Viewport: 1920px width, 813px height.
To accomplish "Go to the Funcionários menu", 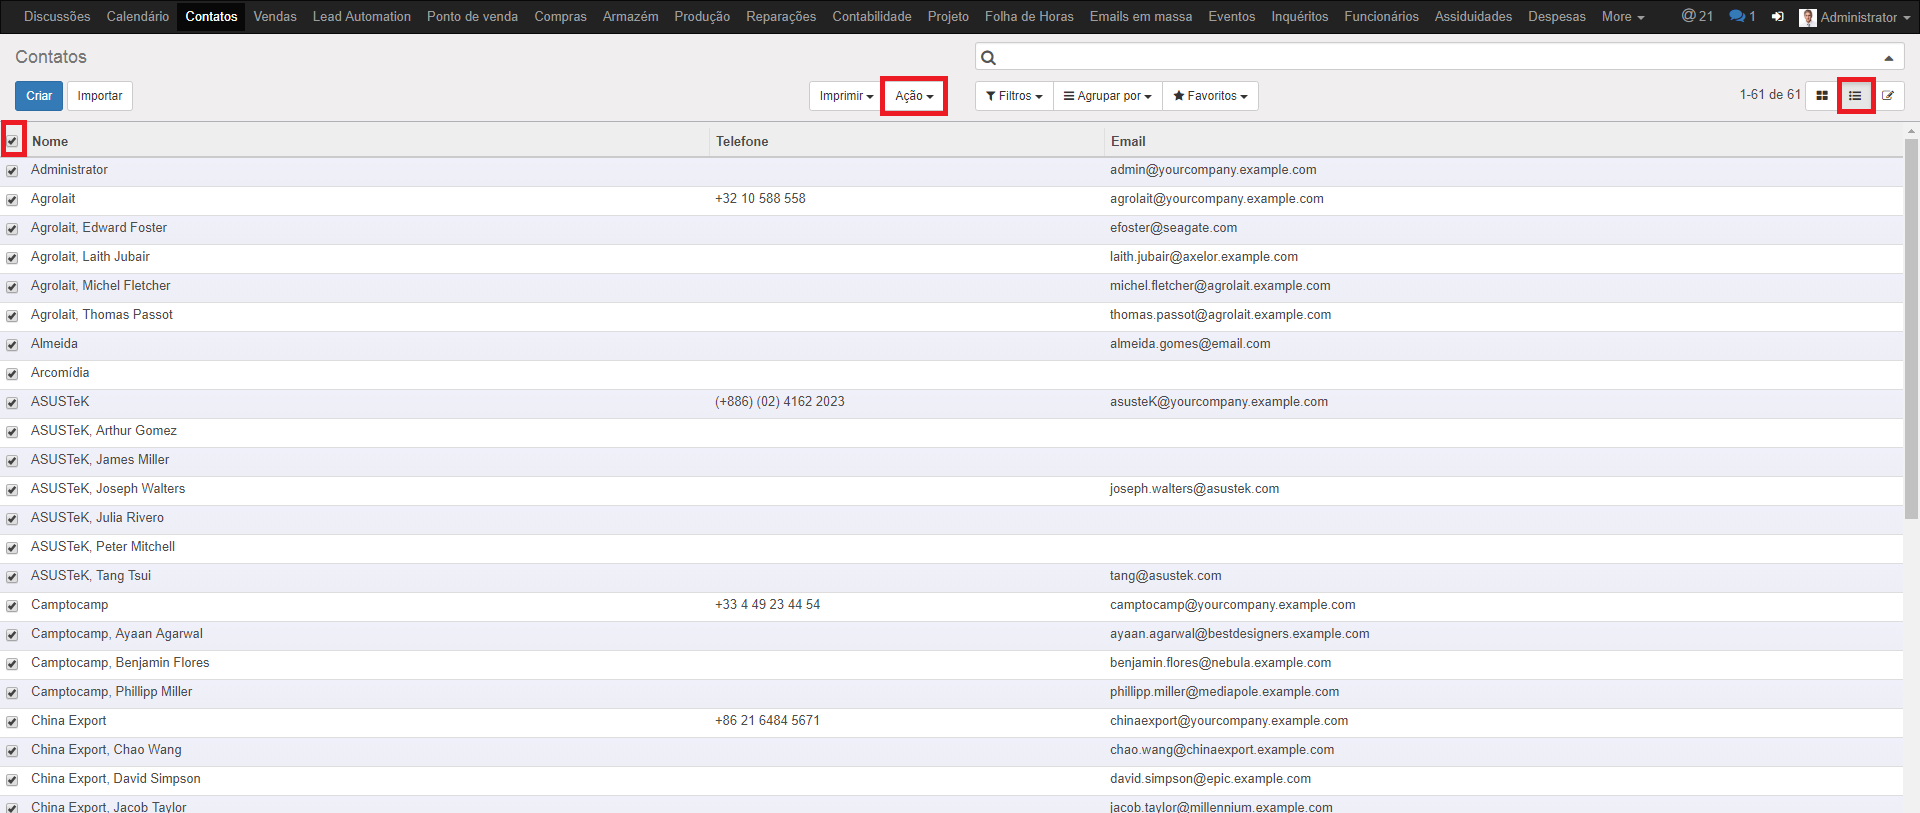I will click(x=1381, y=17).
